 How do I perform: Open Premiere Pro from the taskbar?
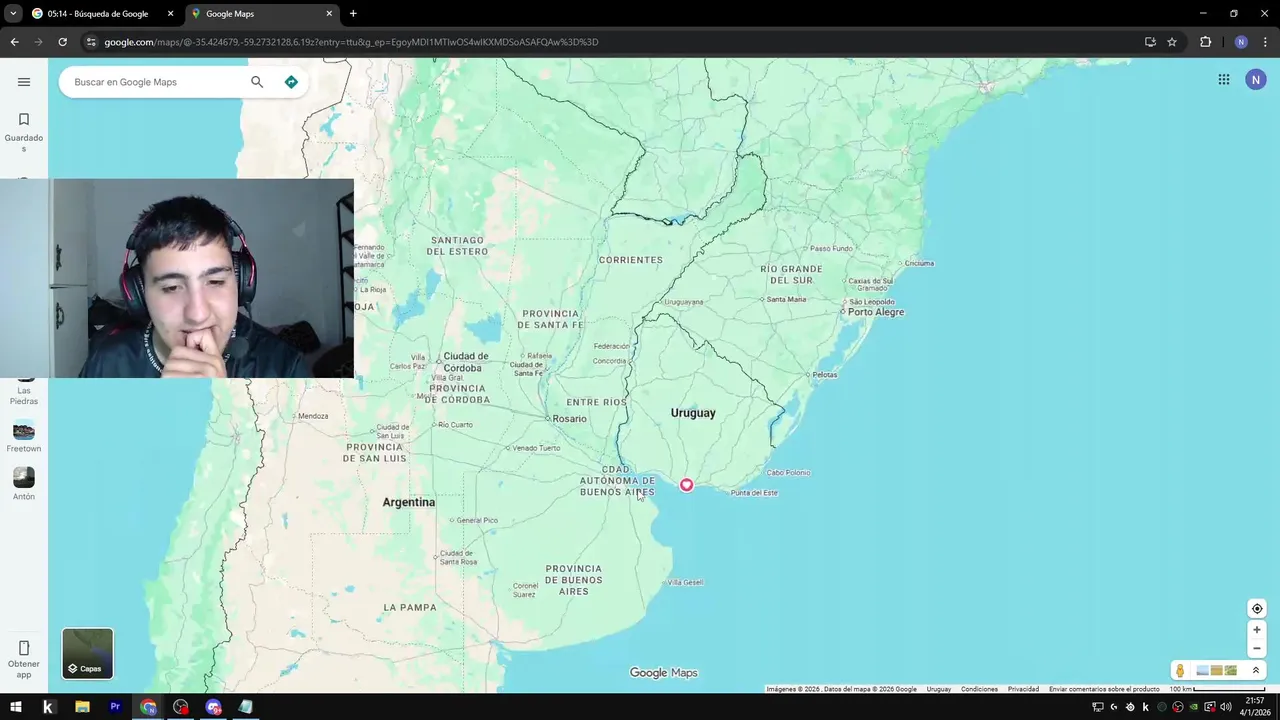click(x=115, y=707)
